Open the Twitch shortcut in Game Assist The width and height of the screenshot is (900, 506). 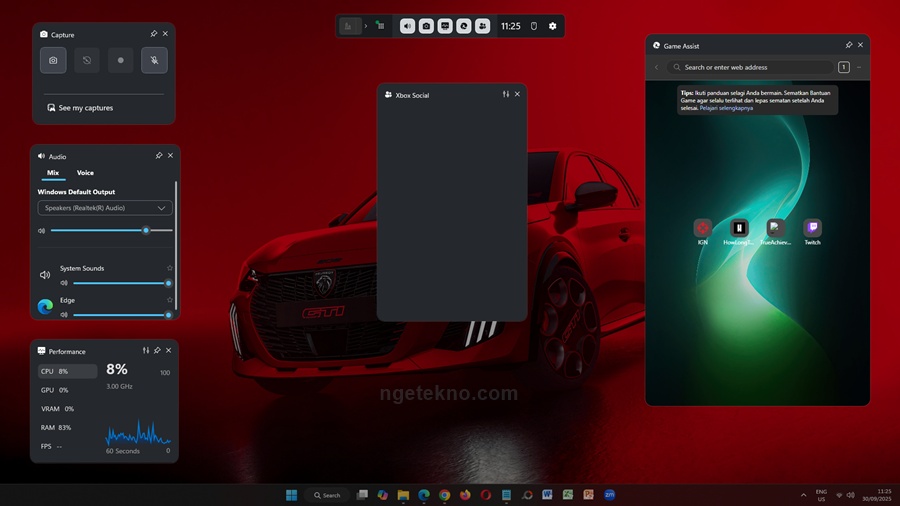point(812,229)
